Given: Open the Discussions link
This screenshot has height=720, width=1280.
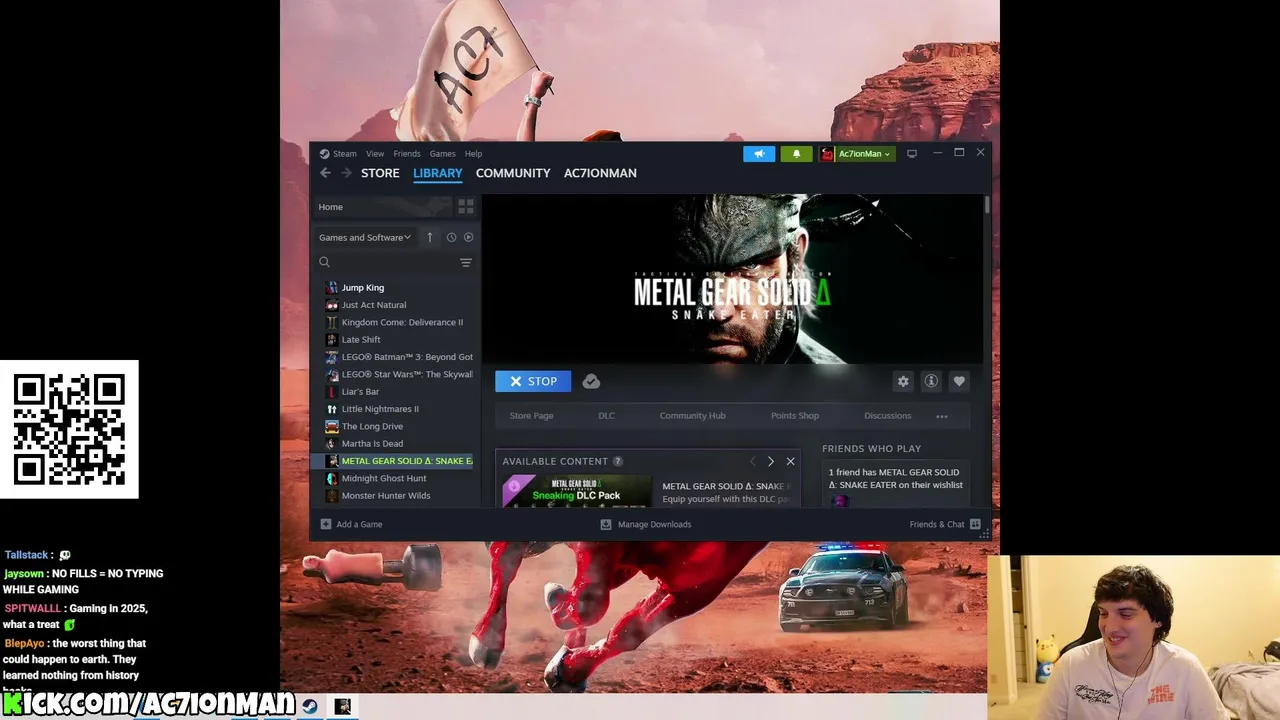Looking at the screenshot, I should pyautogui.click(x=888, y=416).
